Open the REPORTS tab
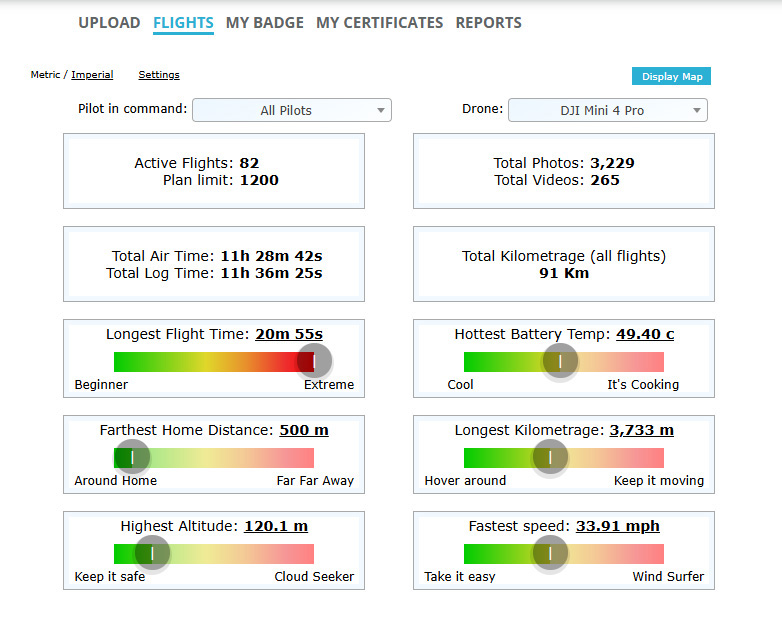The image size is (782, 621). [x=488, y=23]
